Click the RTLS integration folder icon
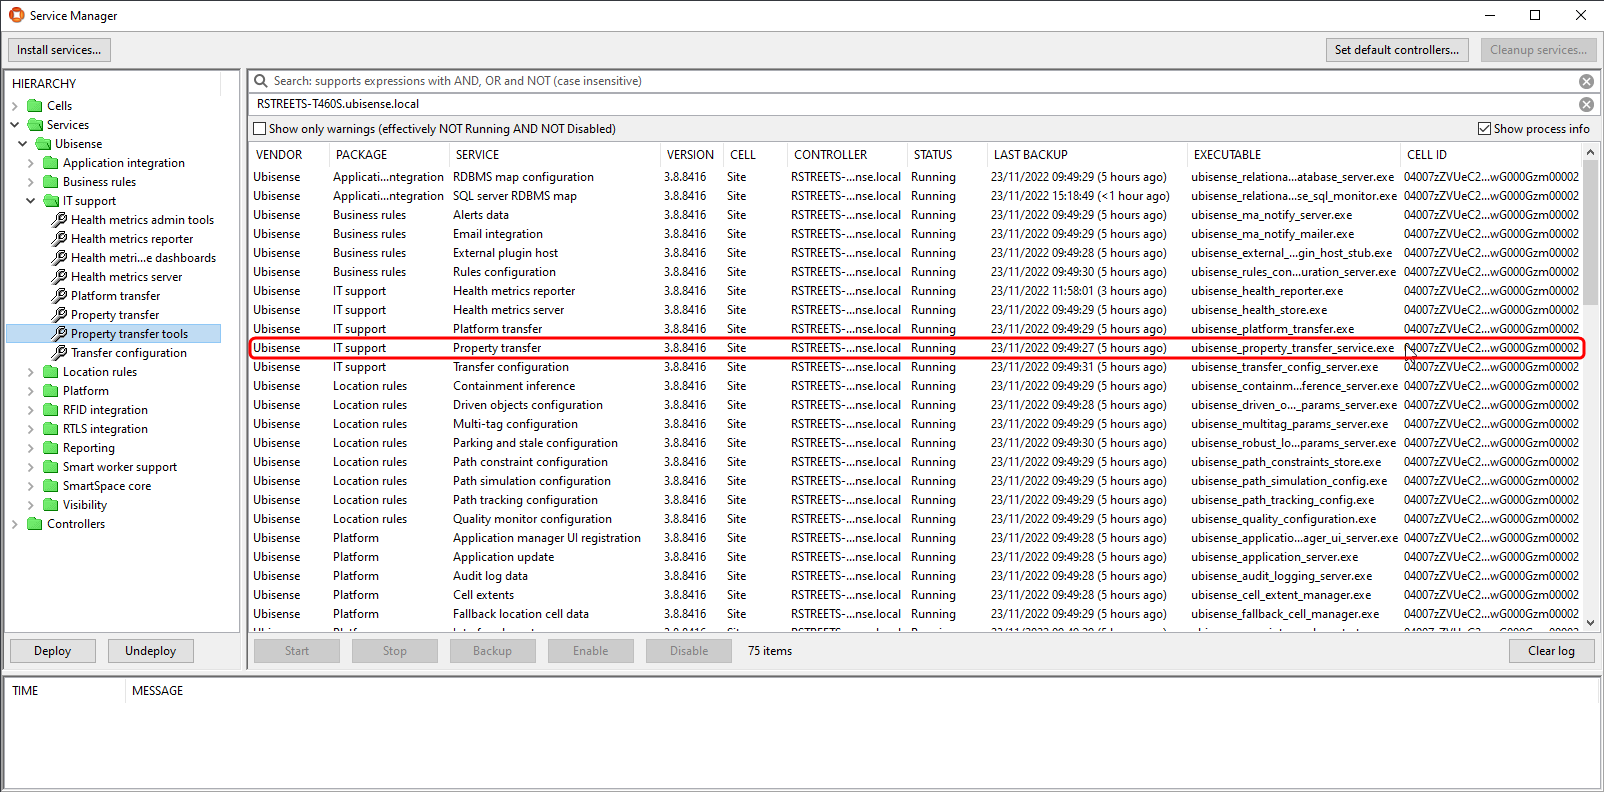Viewport: 1604px width, 792px height. point(51,429)
